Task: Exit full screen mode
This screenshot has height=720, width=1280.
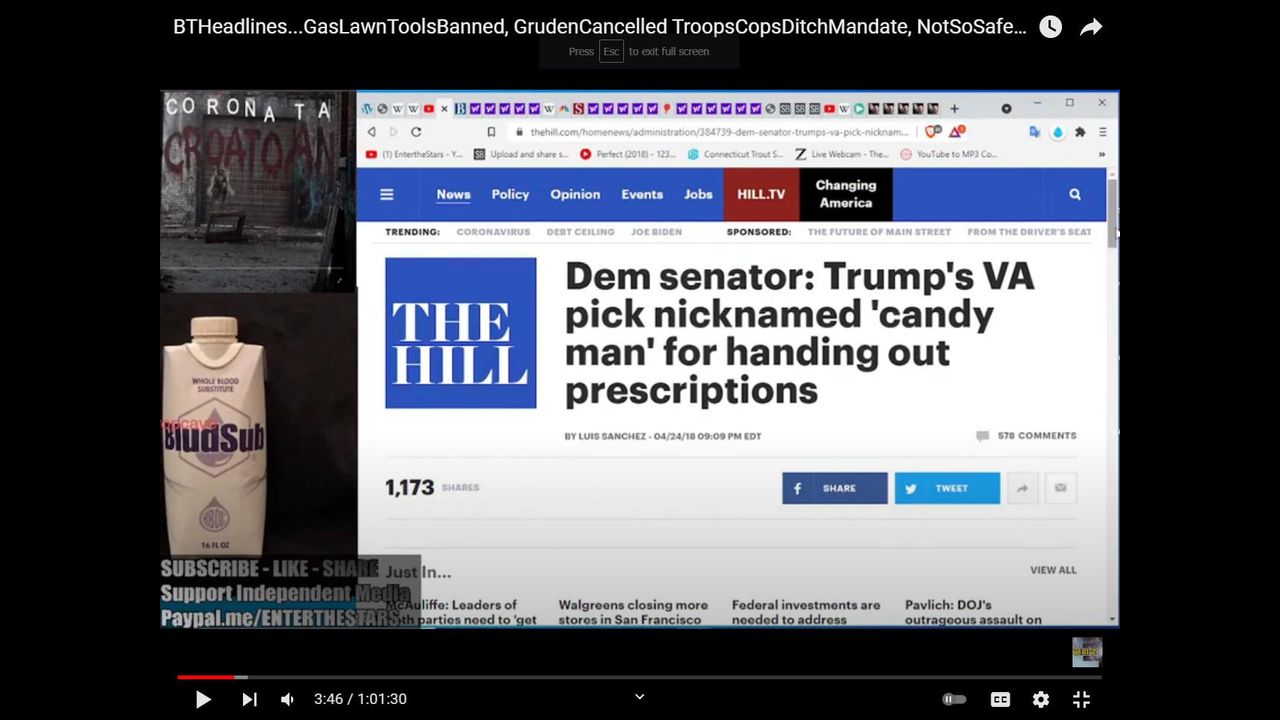Action: point(1081,700)
